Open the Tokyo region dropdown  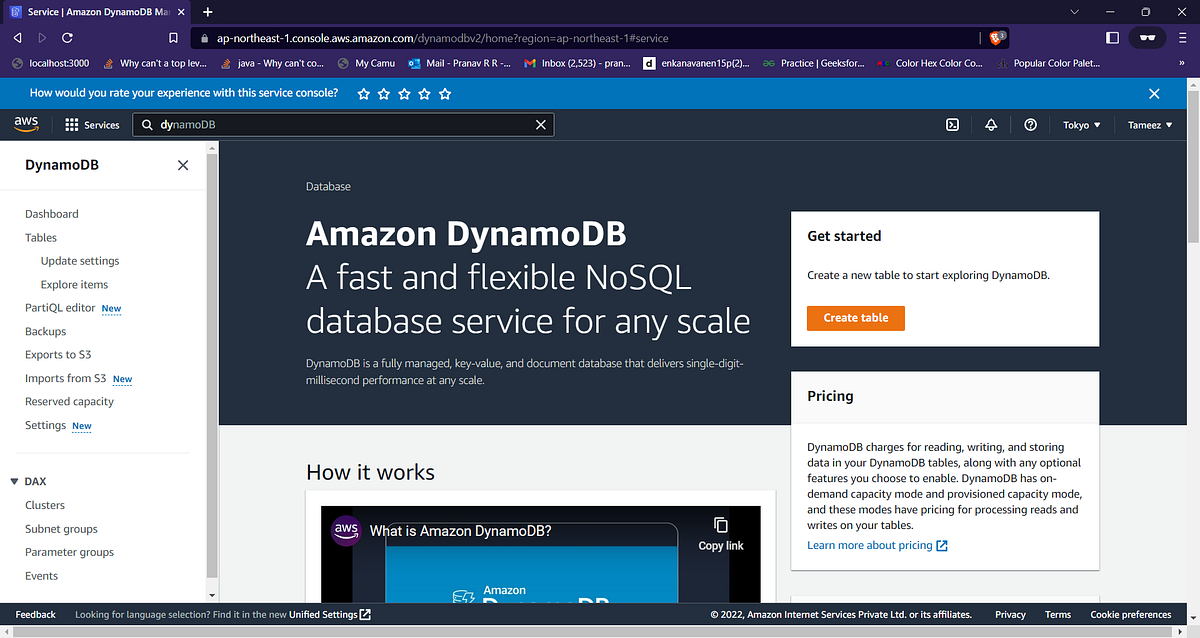[x=1080, y=124]
